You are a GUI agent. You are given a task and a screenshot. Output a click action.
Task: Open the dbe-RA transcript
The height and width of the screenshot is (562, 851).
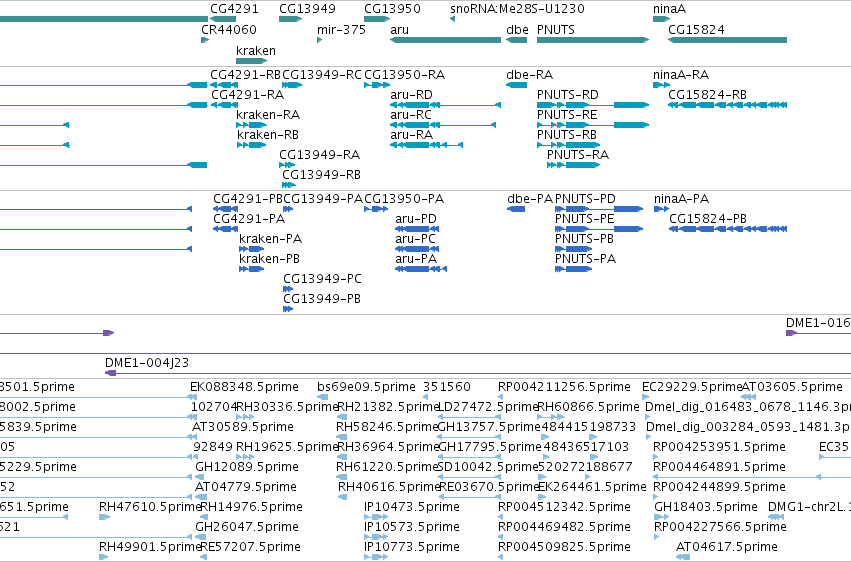517,85
